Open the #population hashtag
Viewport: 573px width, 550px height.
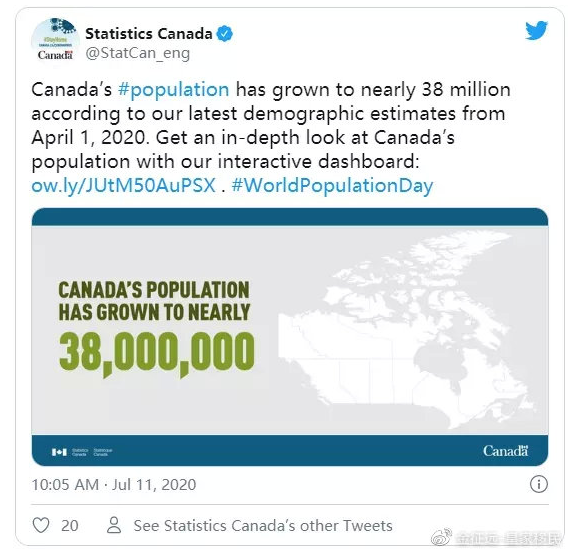174,90
